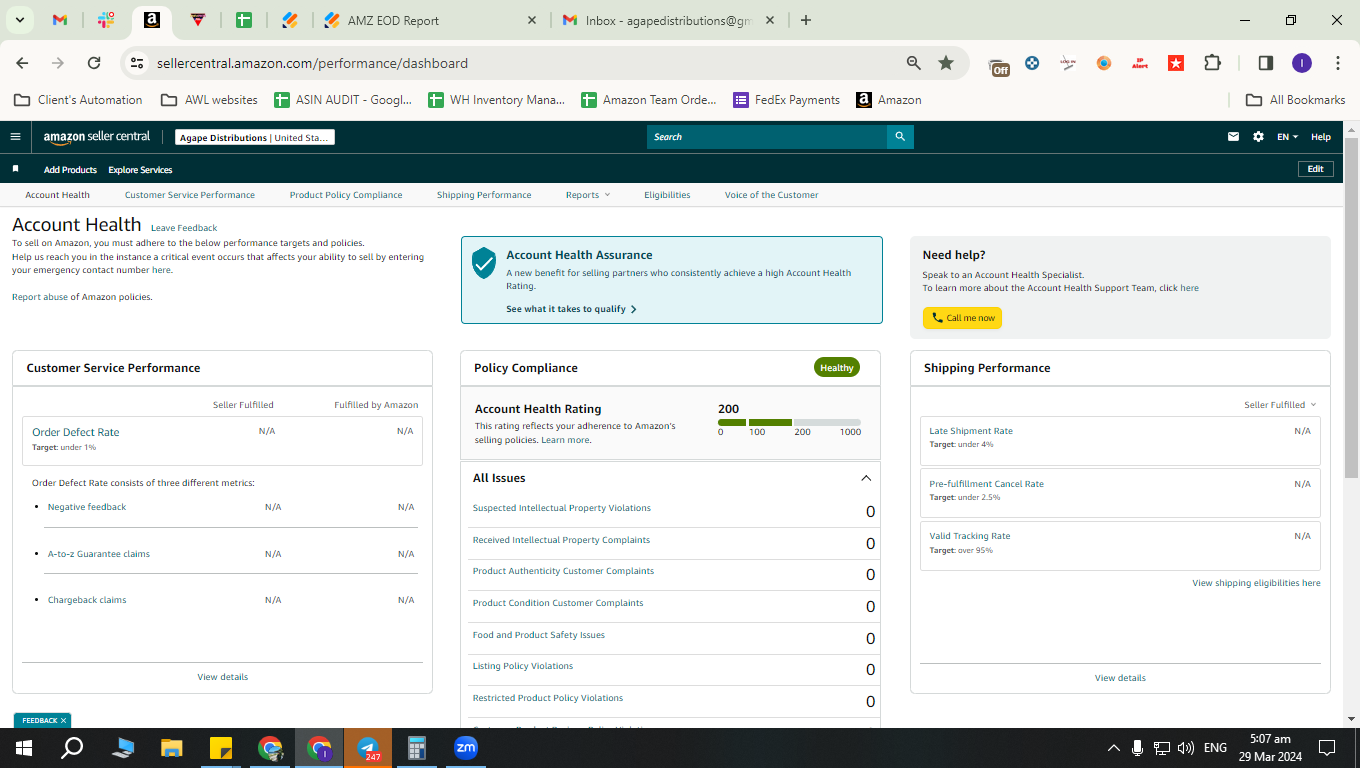The width and height of the screenshot is (1360, 768).
Task: Click the extension icon with the Off badge
Action: pyautogui.click(x=999, y=65)
